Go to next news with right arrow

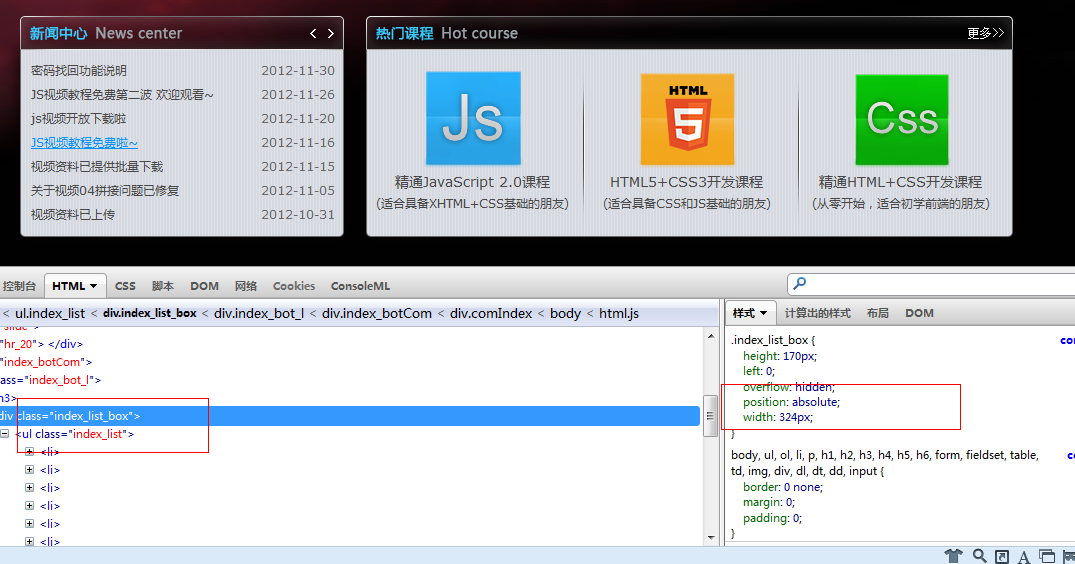[x=331, y=33]
